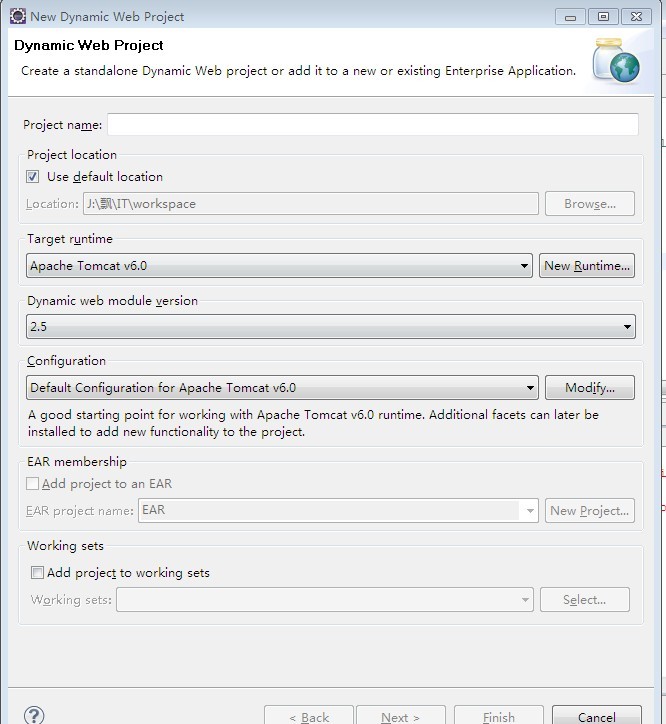The image size is (666, 724).
Task: Maximize the New Dynamic Web Project dialog
Action: [x=603, y=16]
